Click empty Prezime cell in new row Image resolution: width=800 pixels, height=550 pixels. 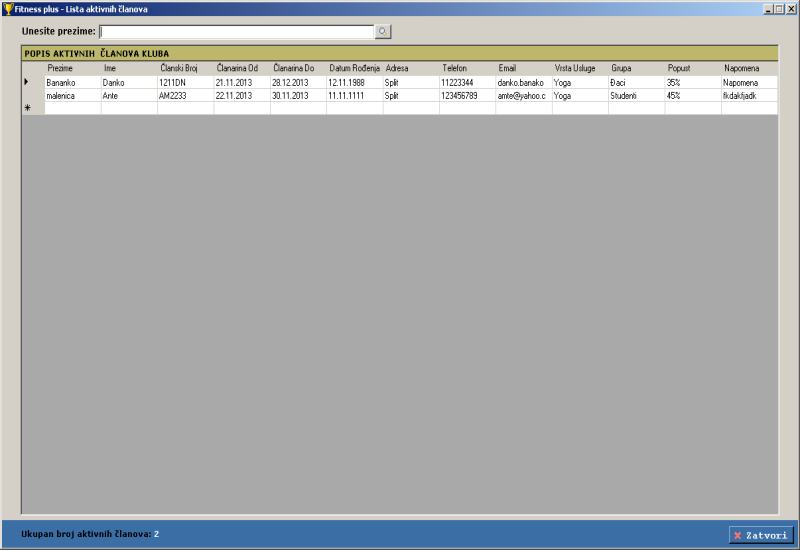point(73,108)
